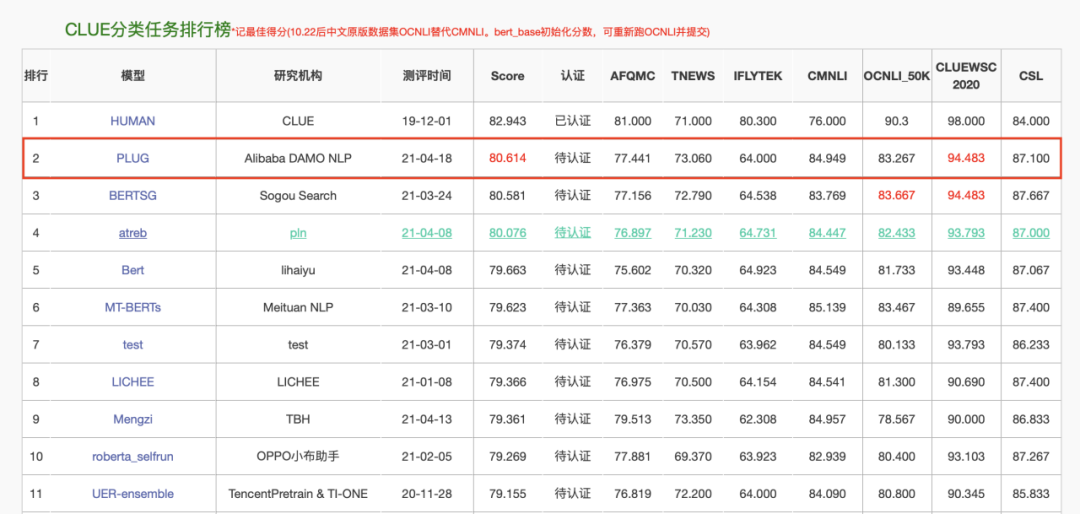1080x514 pixels.
Task: Click the green 80.076 score link
Action: 508,233
